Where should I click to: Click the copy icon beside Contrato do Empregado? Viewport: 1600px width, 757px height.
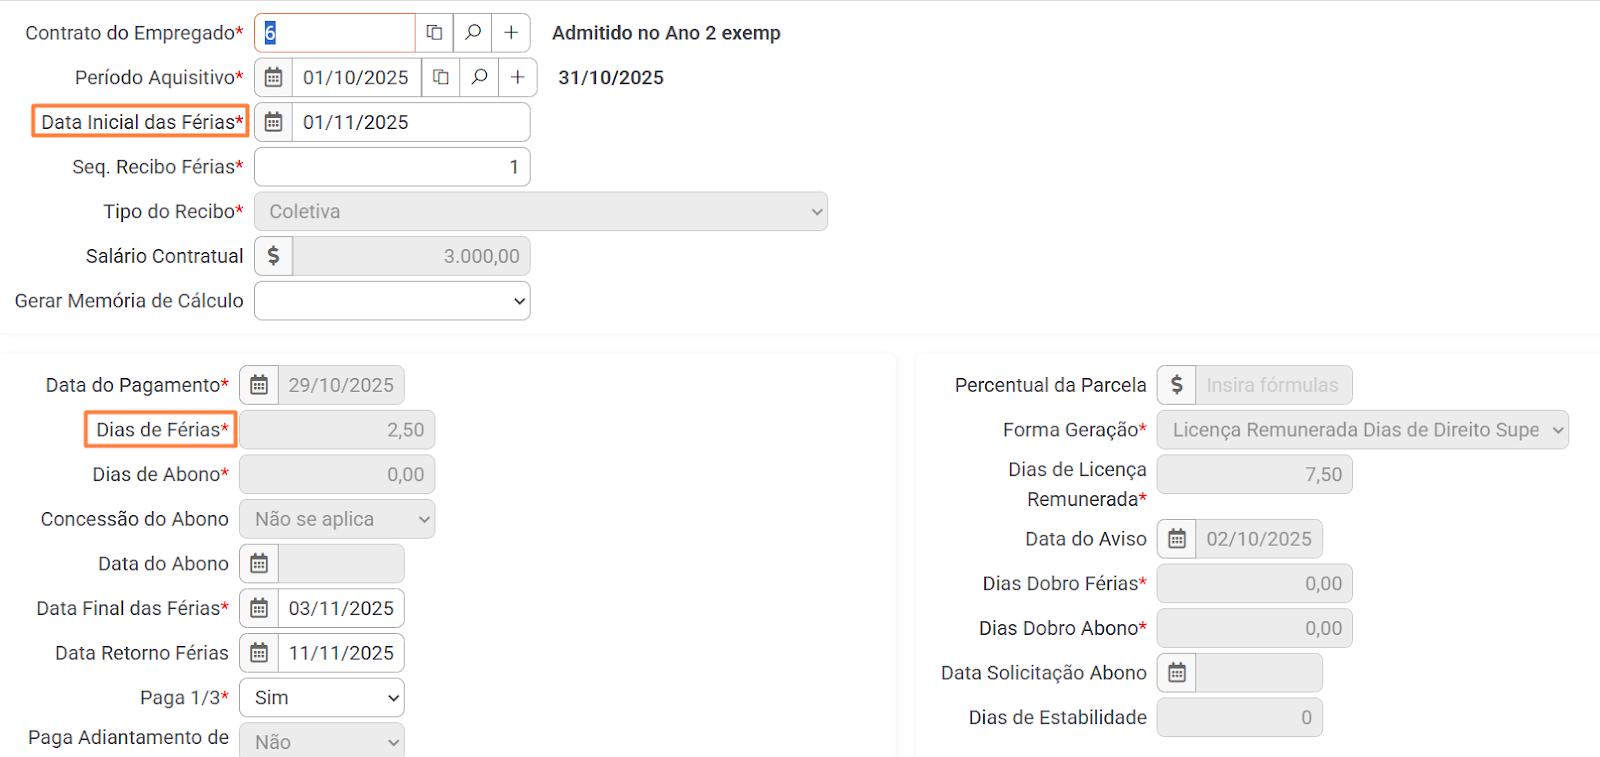434,33
